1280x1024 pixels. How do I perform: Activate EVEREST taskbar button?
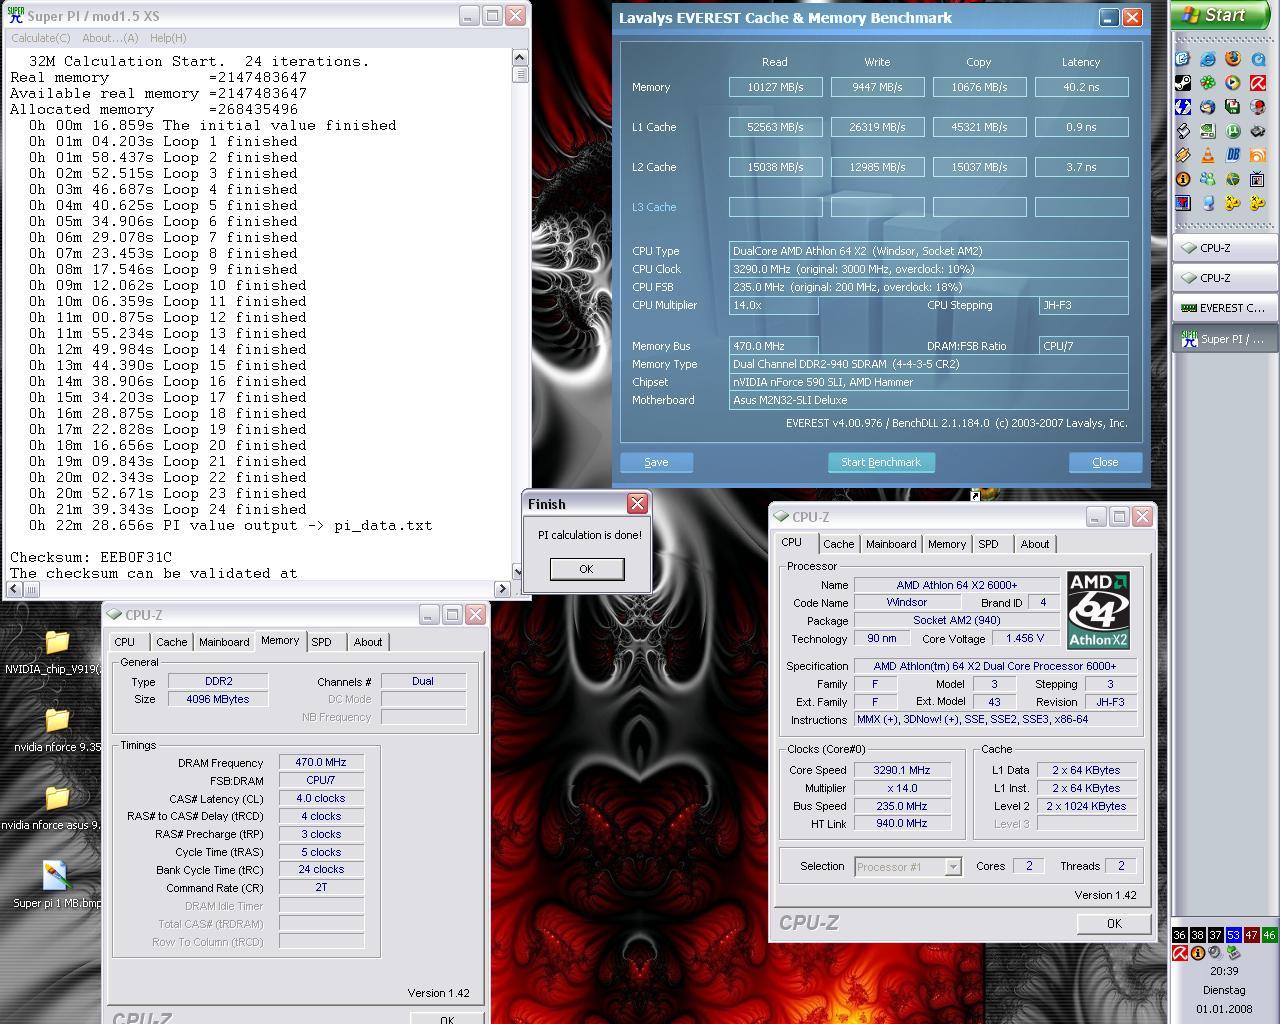1224,308
